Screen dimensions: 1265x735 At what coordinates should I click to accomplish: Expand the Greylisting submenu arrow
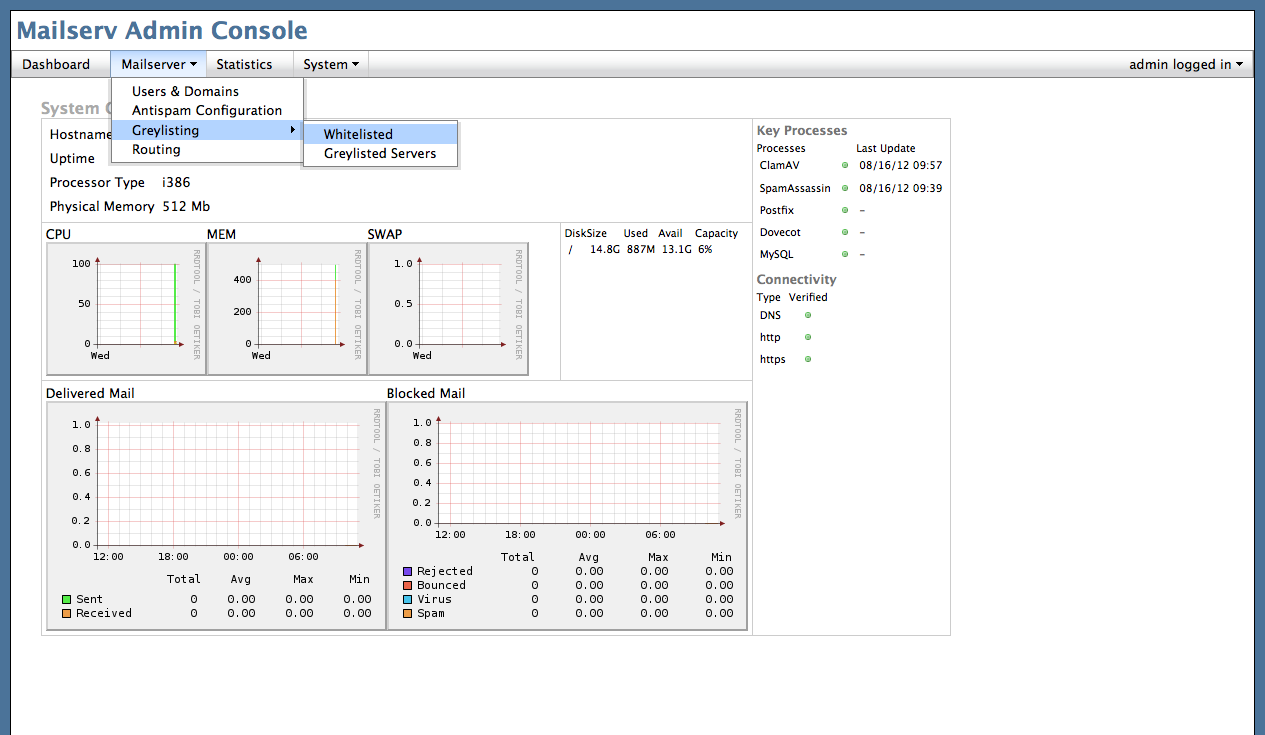click(293, 130)
